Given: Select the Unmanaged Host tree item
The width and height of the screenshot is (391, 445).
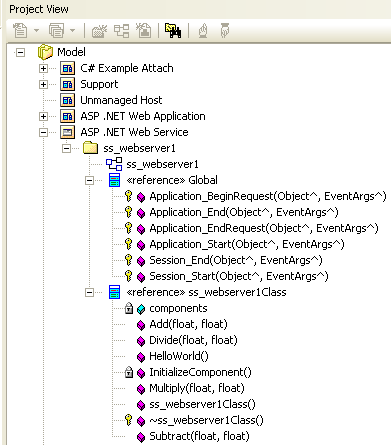Looking at the screenshot, I should tap(121, 100).
